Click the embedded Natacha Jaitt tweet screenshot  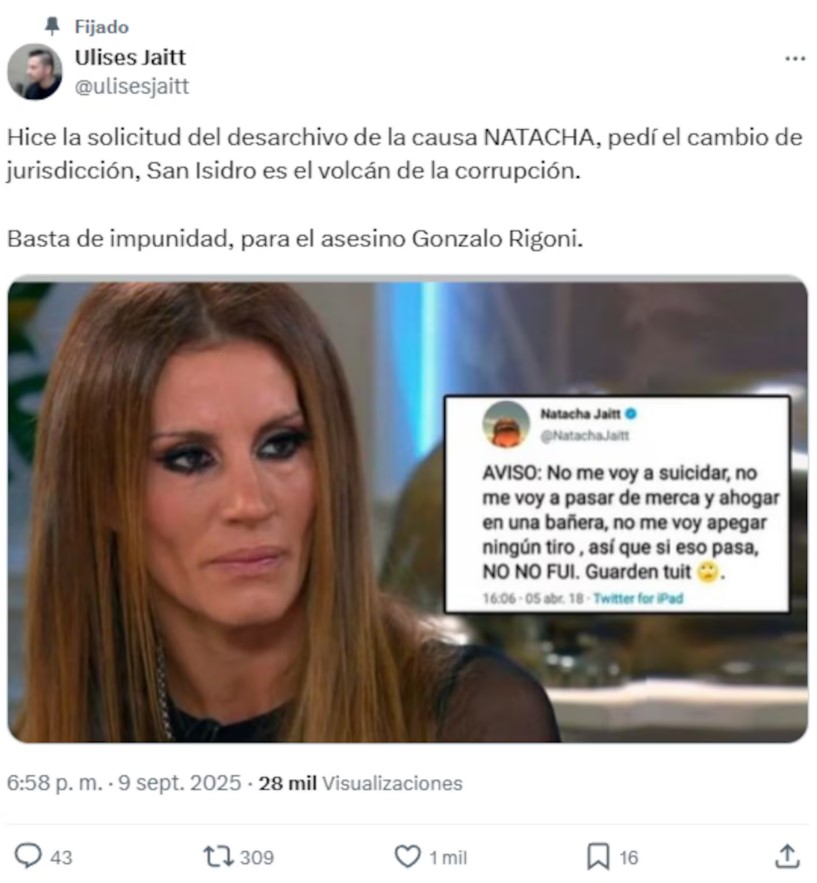pos(618,505)
